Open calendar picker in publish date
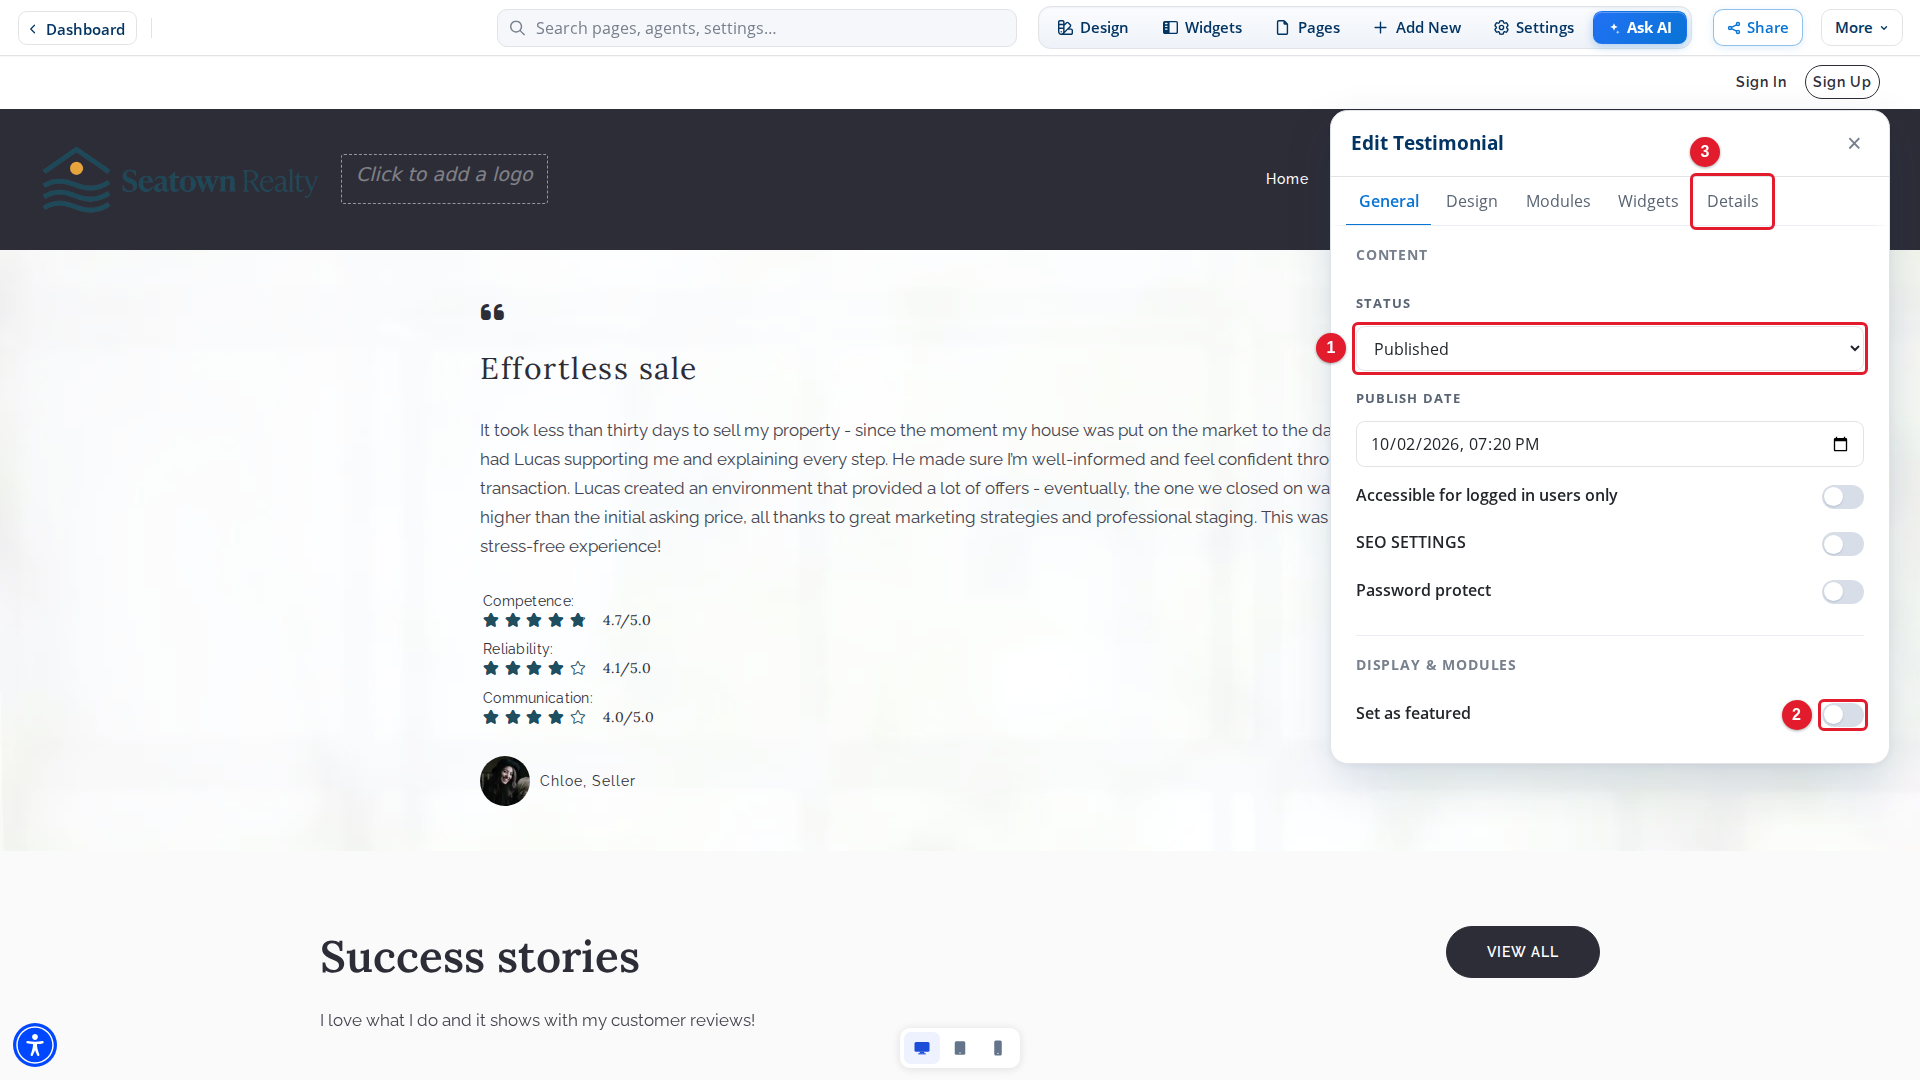 pos(1840,444)
